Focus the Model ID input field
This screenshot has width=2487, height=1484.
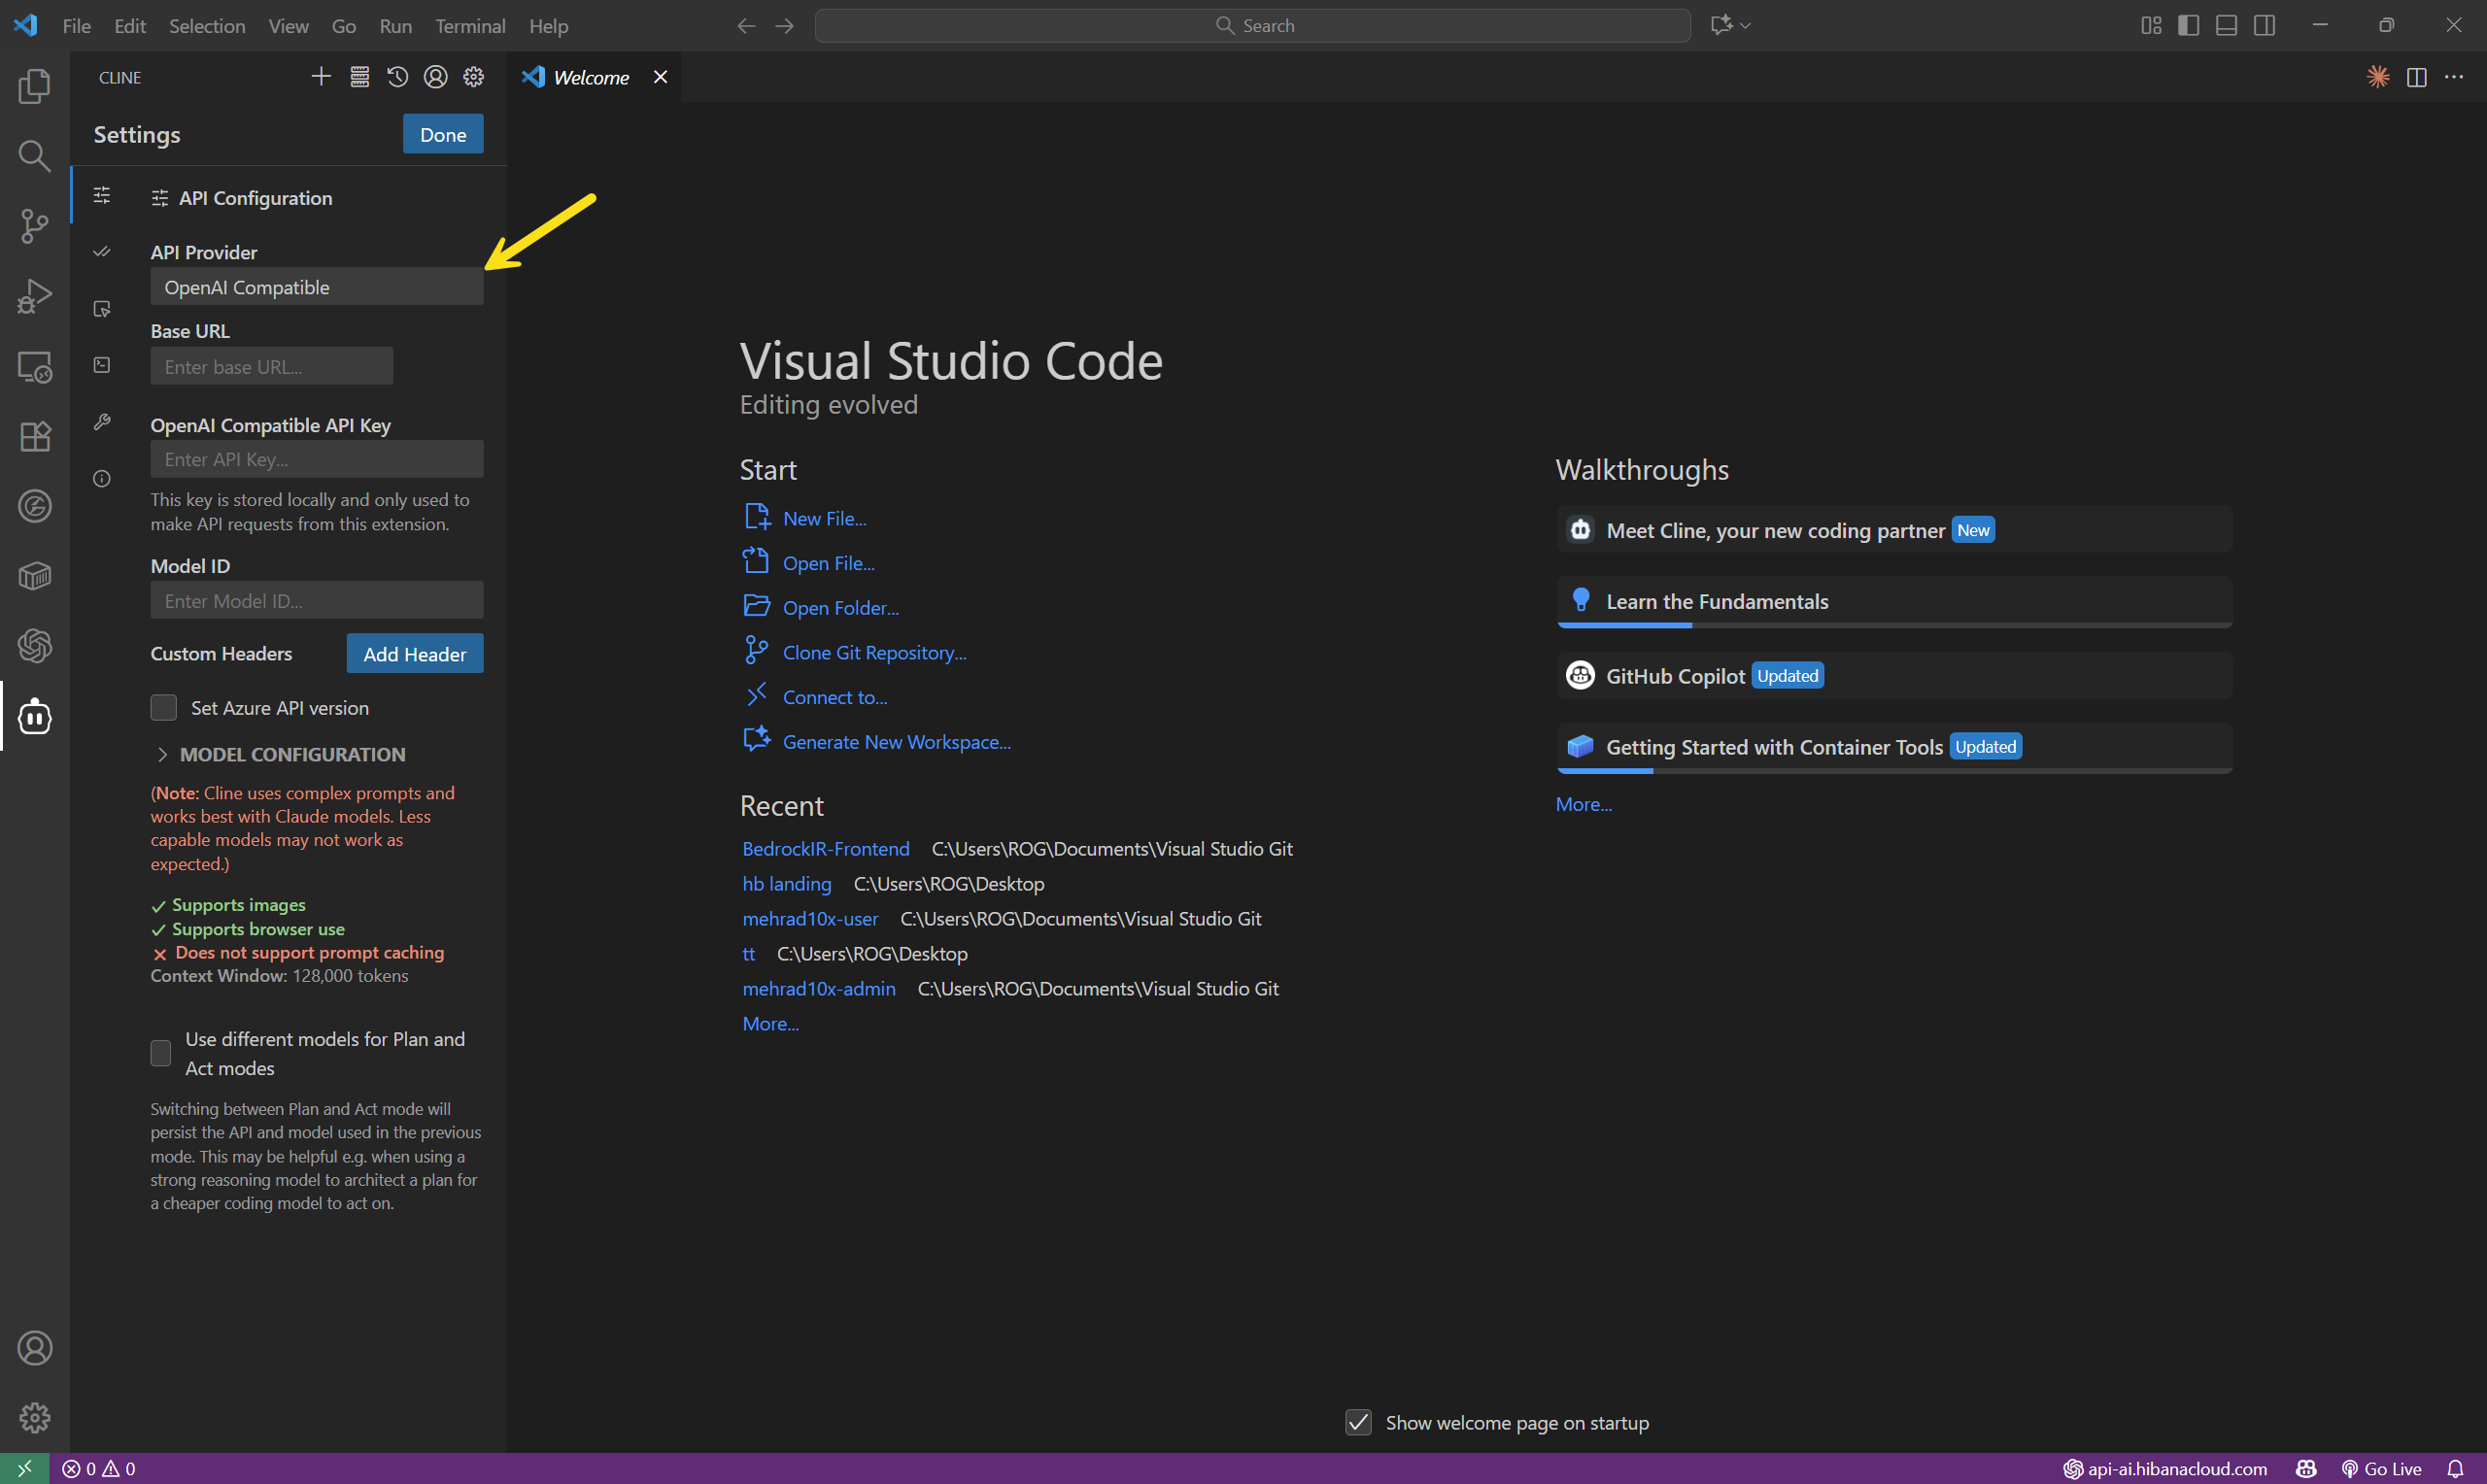(317, 600)
